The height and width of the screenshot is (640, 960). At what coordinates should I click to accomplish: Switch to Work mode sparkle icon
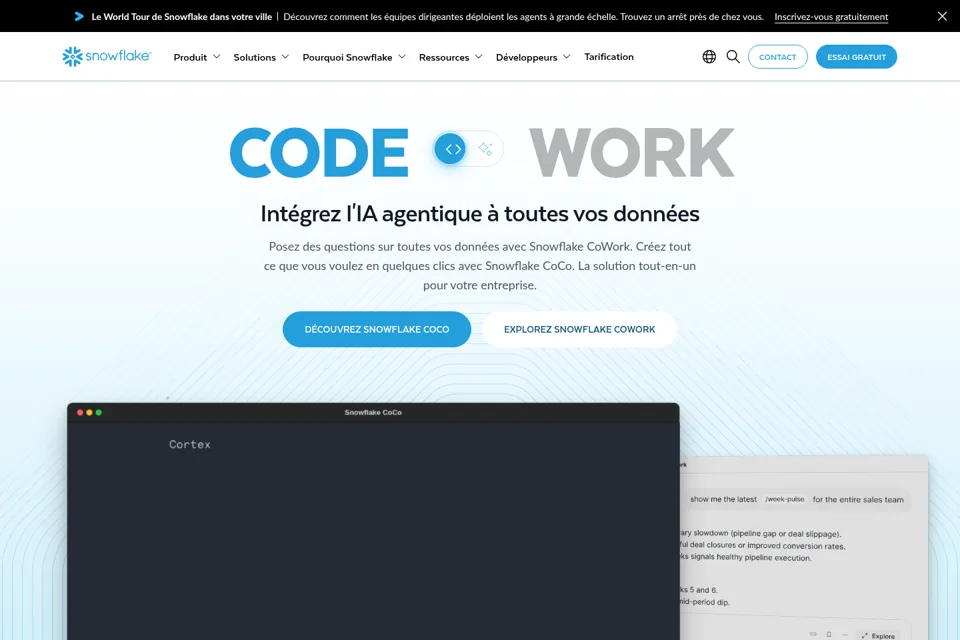coord(486,149)
